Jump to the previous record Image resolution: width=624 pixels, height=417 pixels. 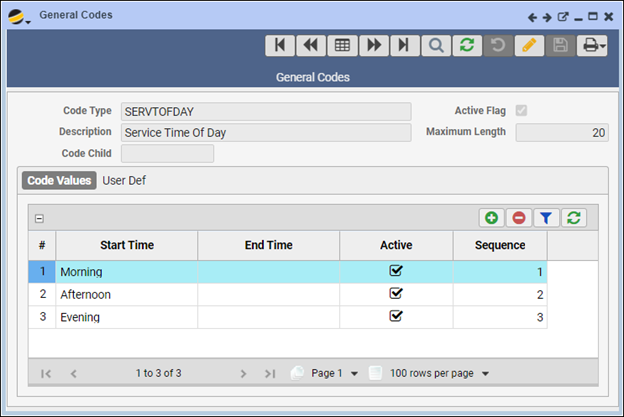pyautogui.click(x=310, y=46)
